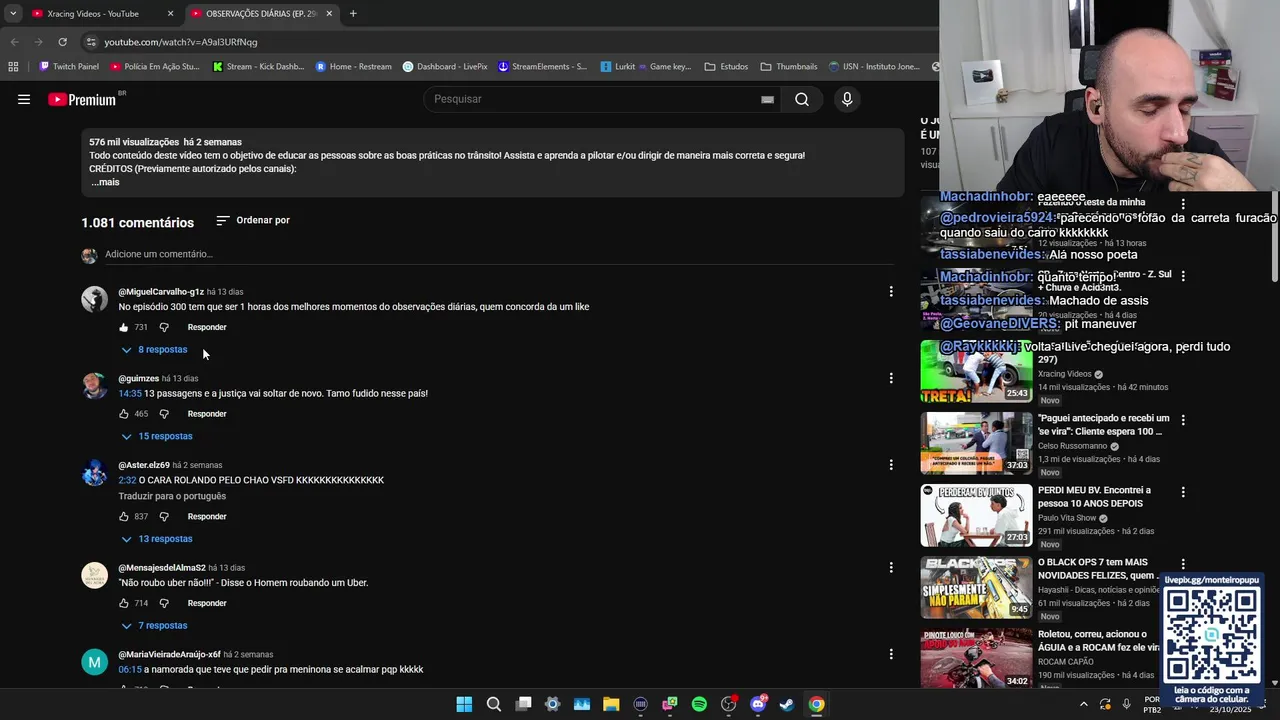This screenshot has height=720, width=1280.
Task: Open options menu for Aster.elz69 comment
Action: tap(891, 465)
